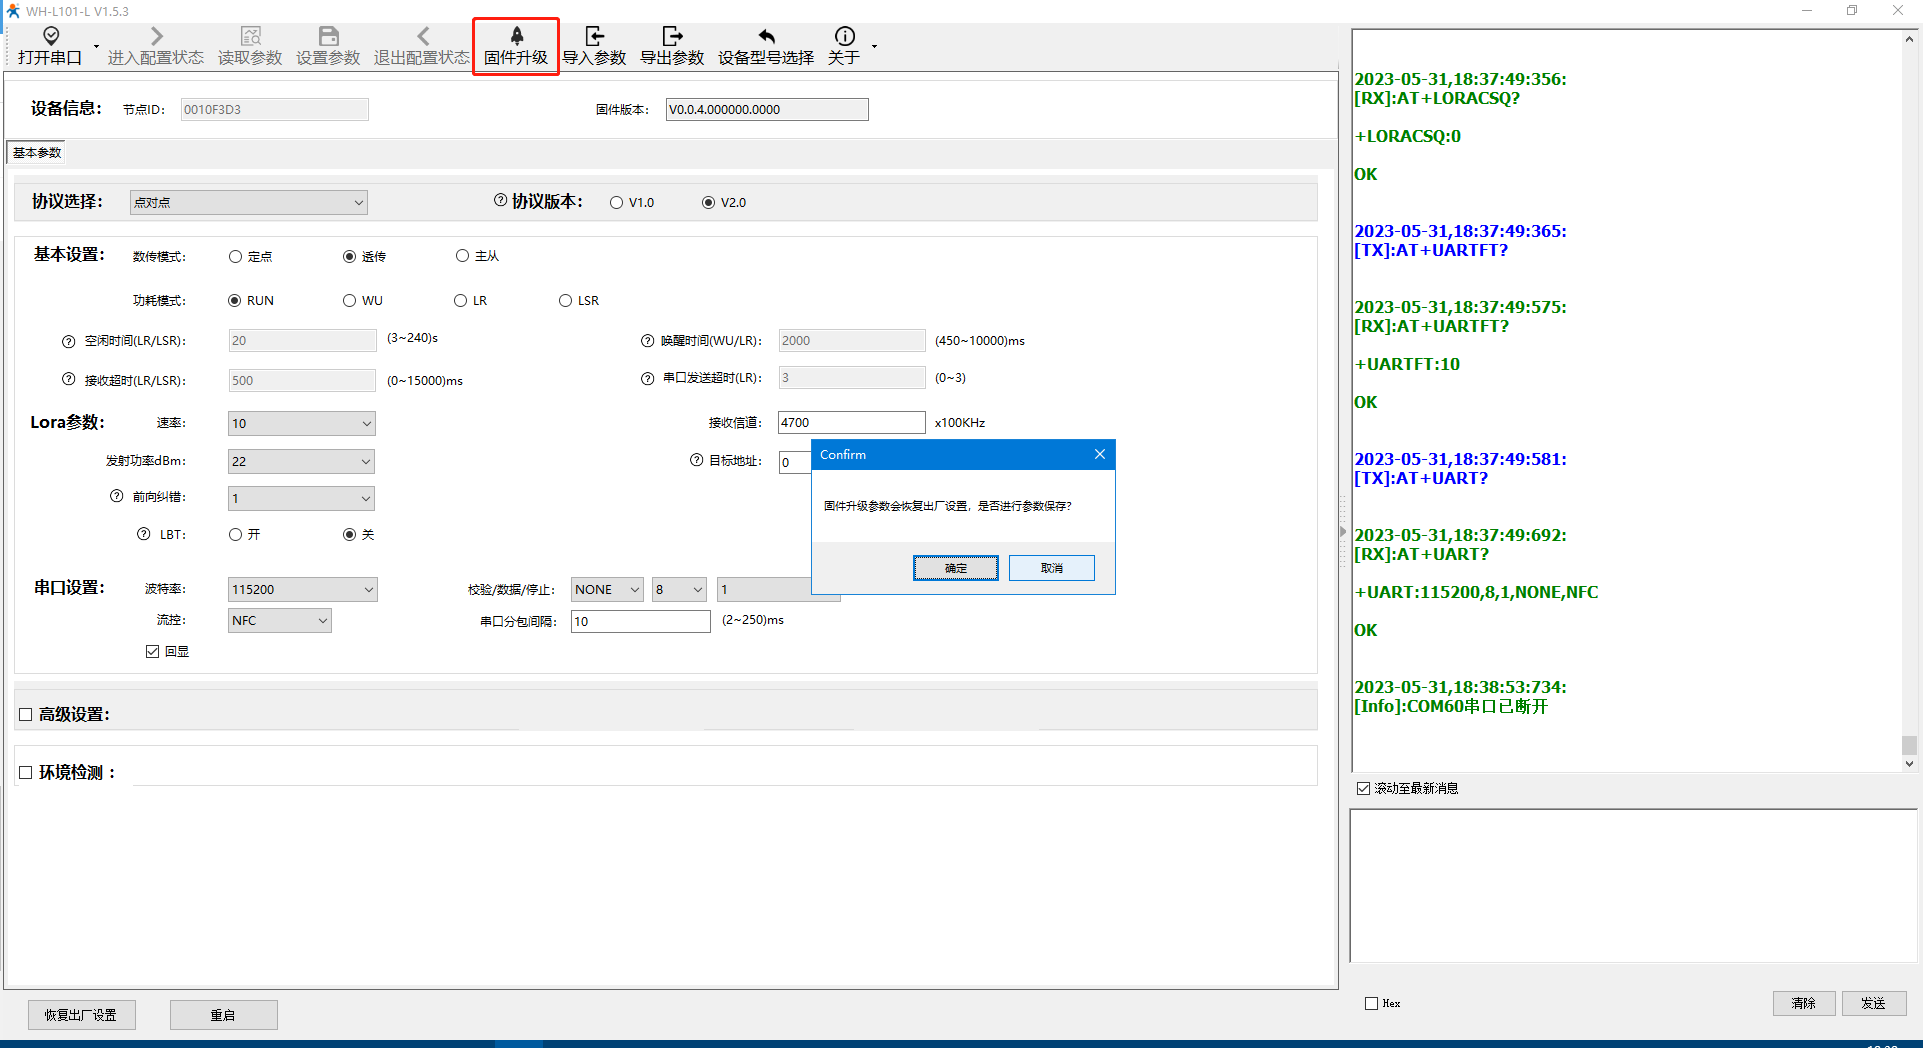Switch to the 基本参数 tab
Viewport: 1923px width, 1048px height.
tap(37, 153)
